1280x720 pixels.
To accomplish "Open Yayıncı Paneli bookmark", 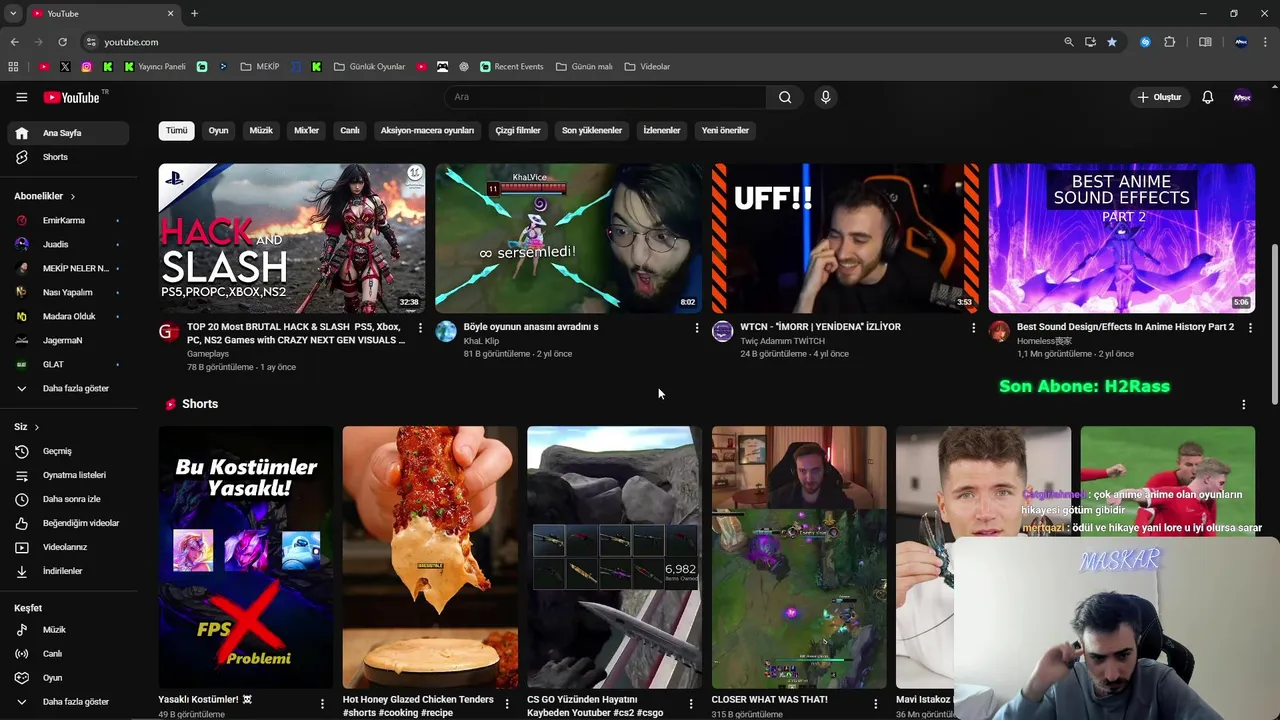I will tap(155, 67).
